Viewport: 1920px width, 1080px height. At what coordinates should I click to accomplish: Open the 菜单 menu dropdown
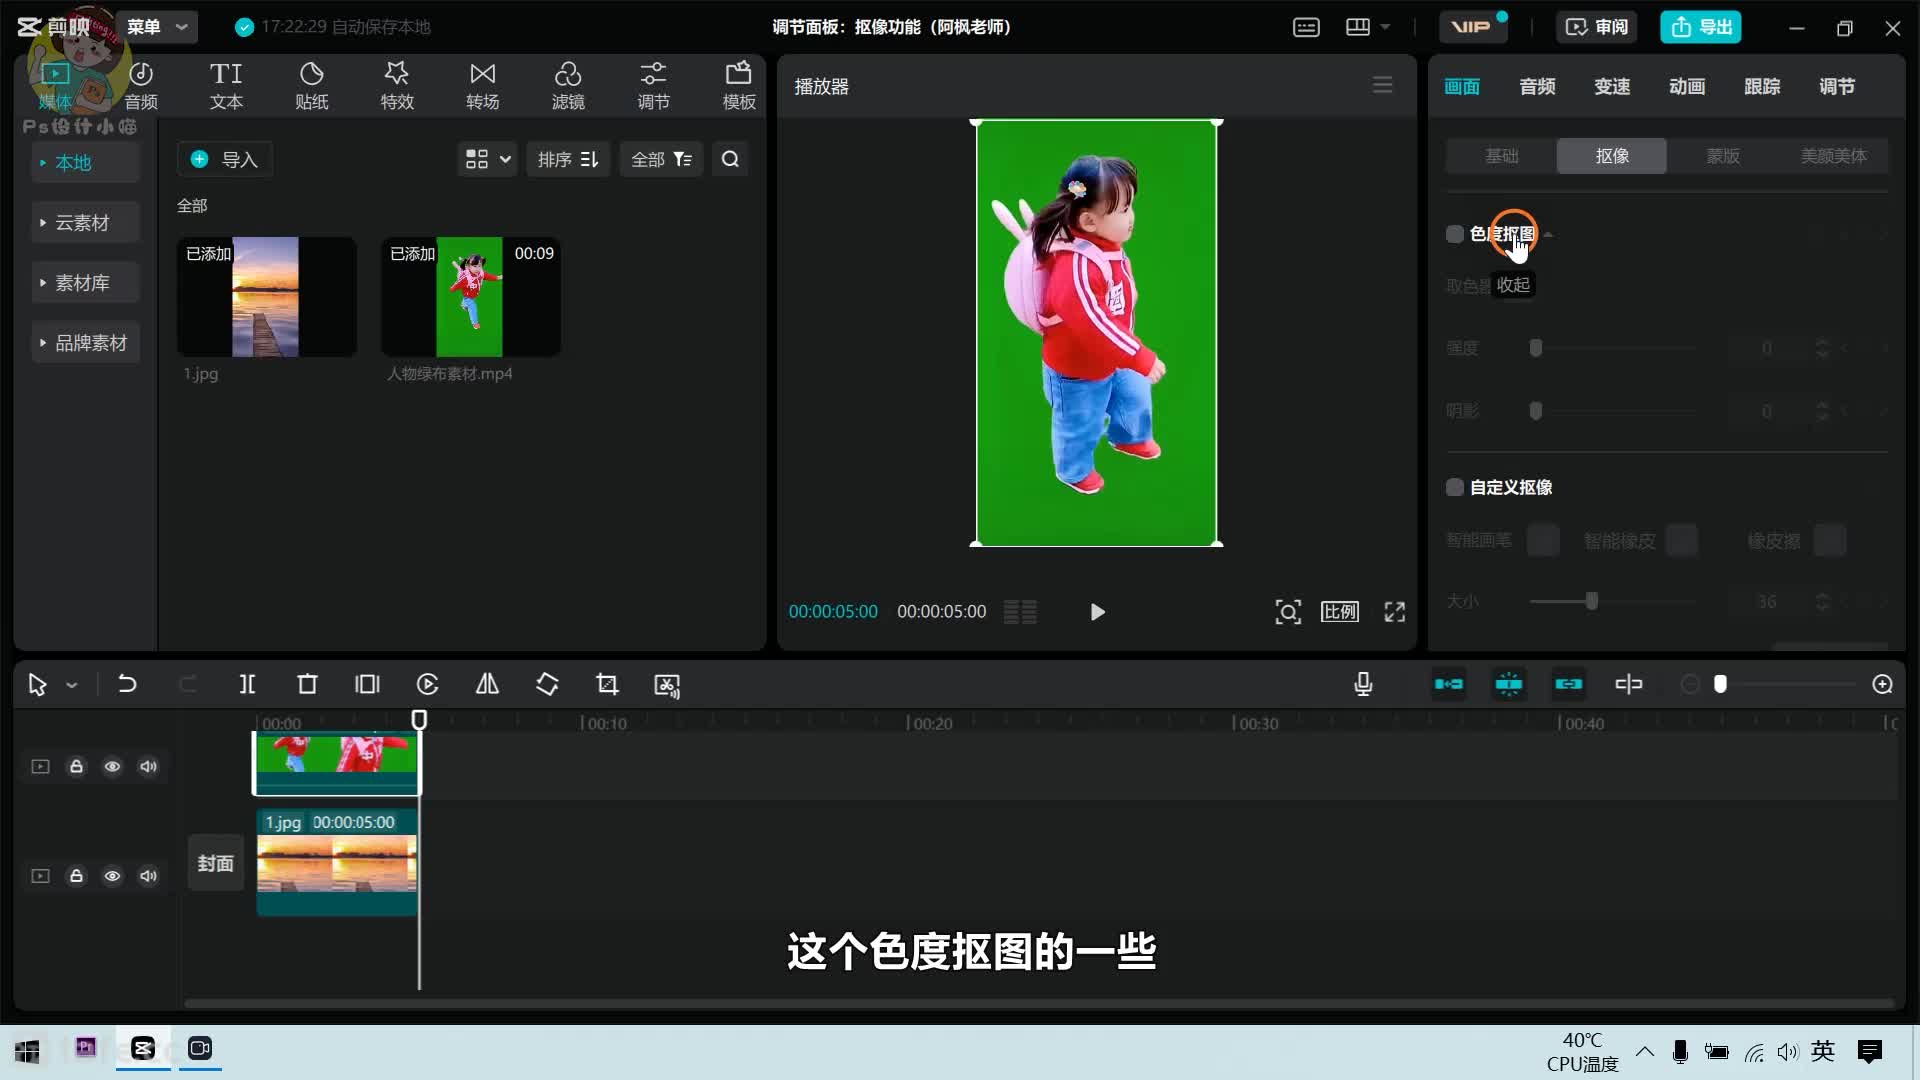(157, 27)
